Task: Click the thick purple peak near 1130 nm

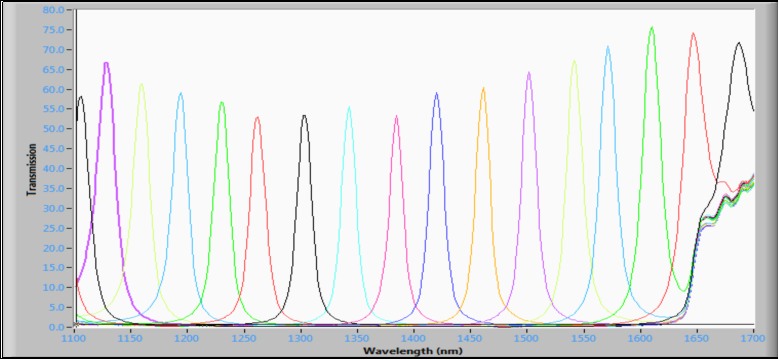Action: coord(106,64)
